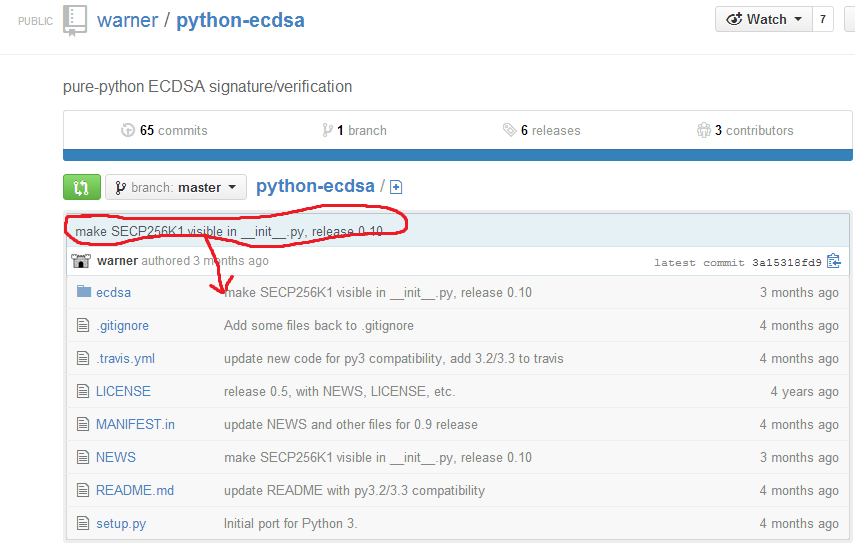Open NEWS row commit message link
This screenshot has height=550, width=855.
(378, 458)
